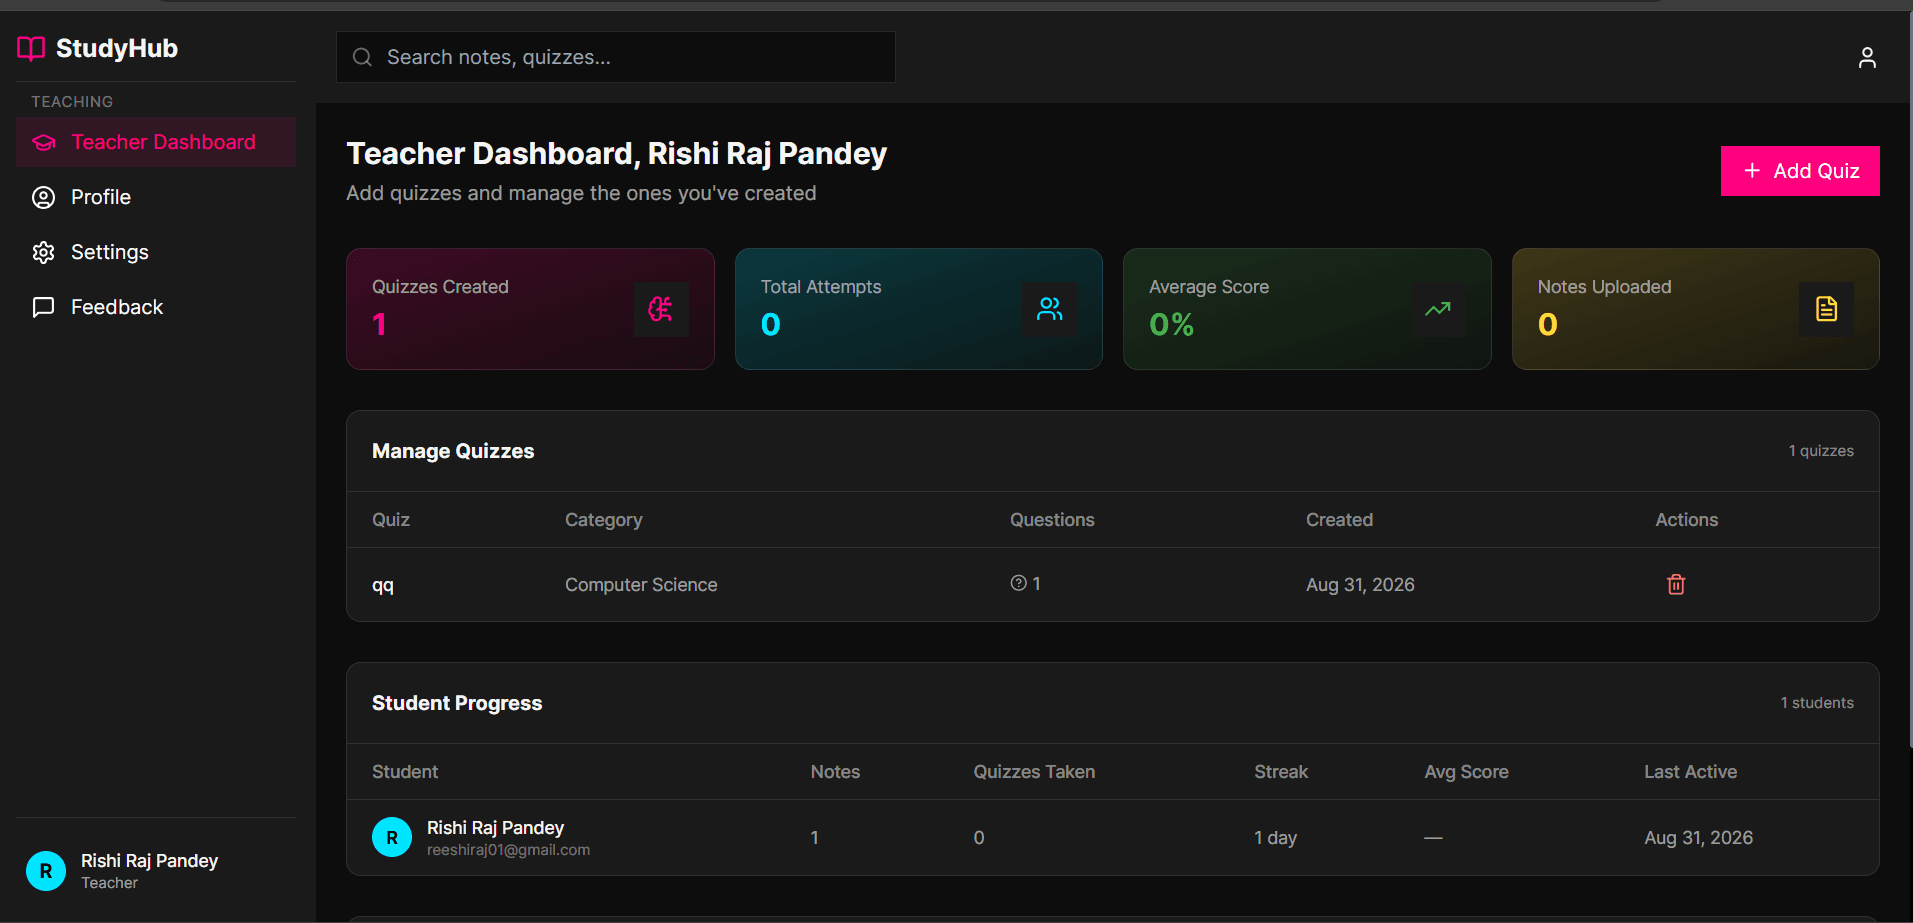The height and width of the screenshot is (923, 1913).
Task: Click the Last Active column header
Action: (1690, 772)
